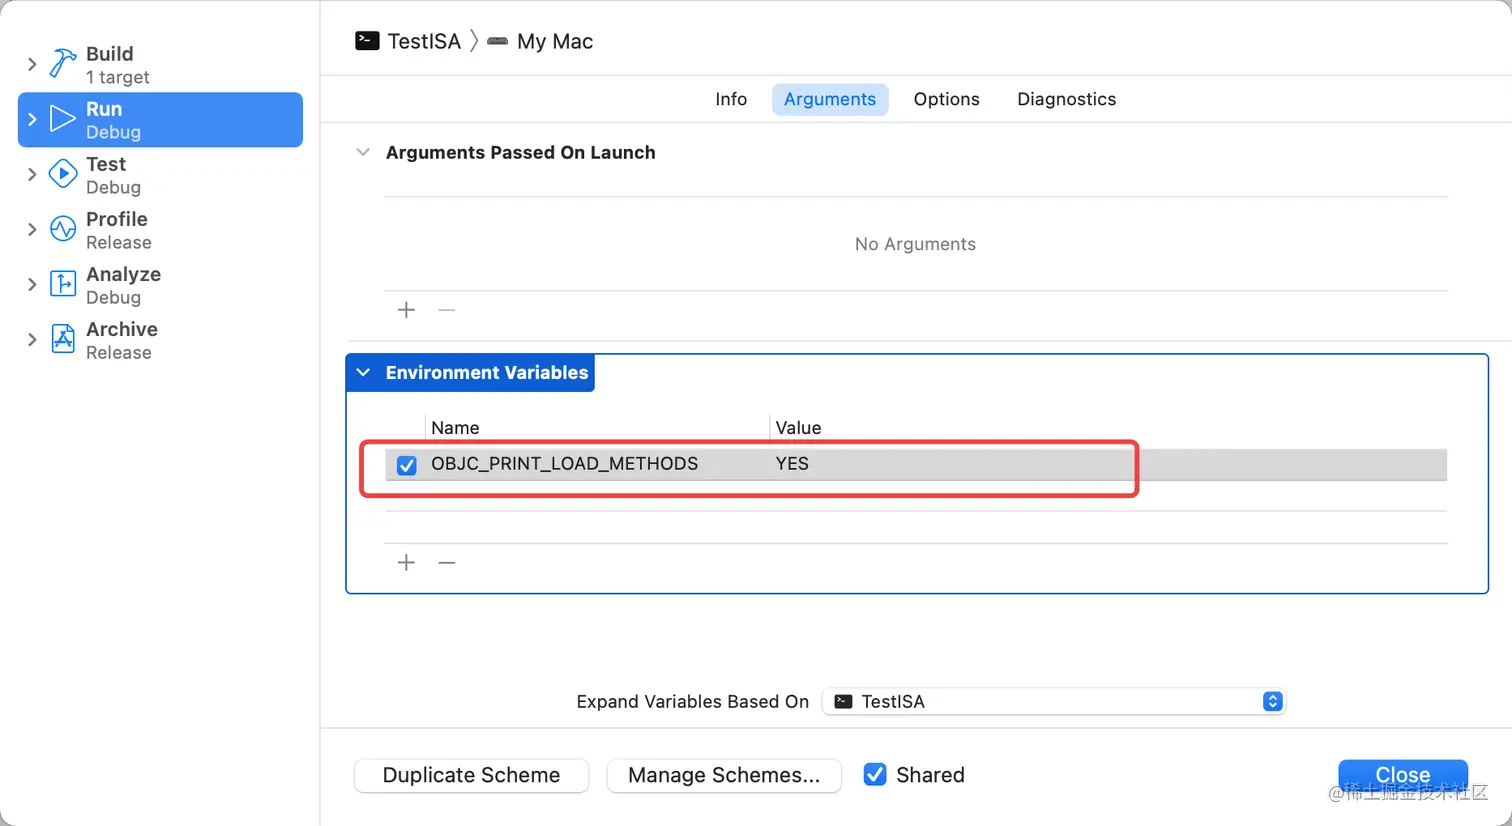
Task: Toggle the Shared scheme checkbox
Action: point(875,775)
